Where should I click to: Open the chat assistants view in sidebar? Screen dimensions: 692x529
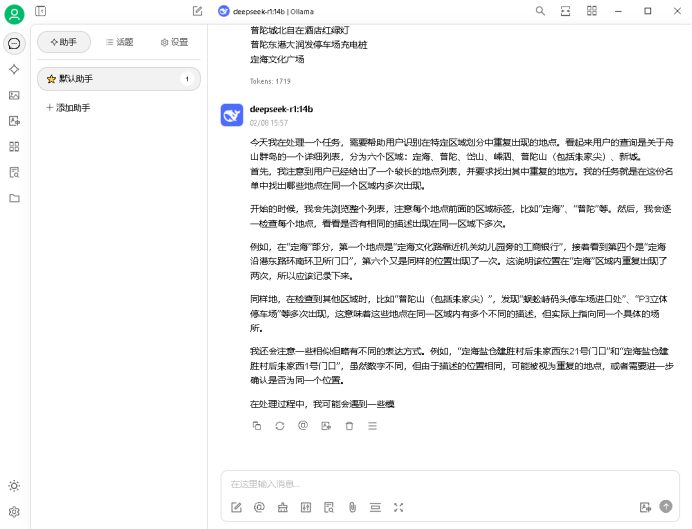14,44
